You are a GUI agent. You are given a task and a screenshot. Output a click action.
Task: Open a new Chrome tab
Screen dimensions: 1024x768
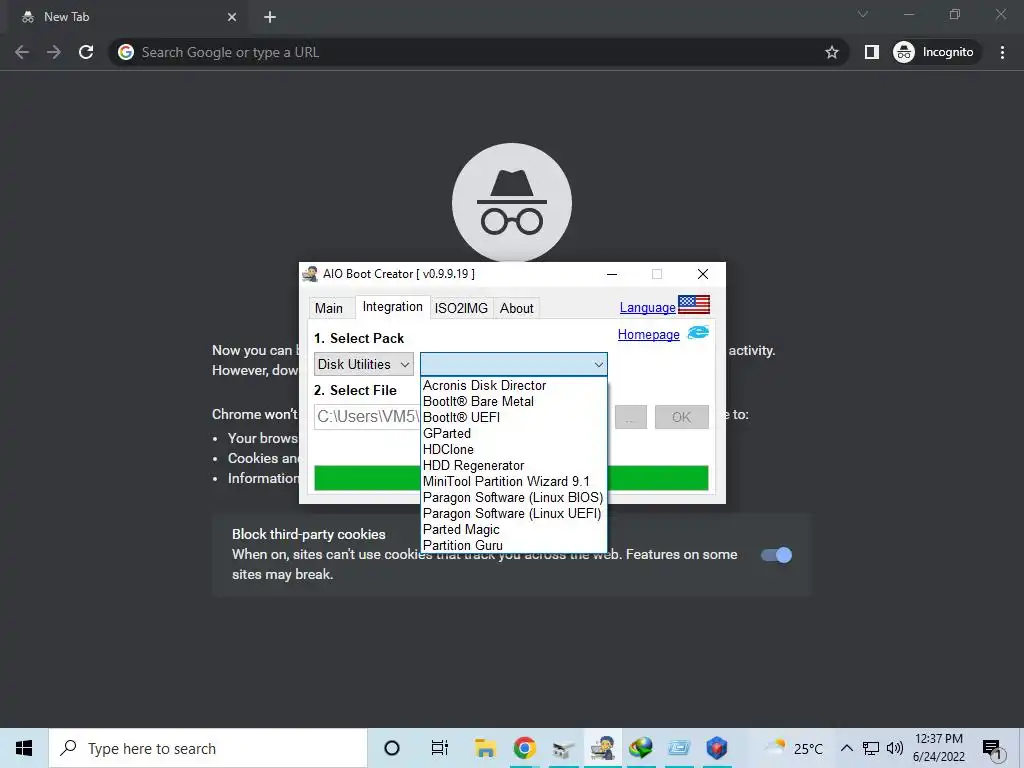(x=270, y=18)
